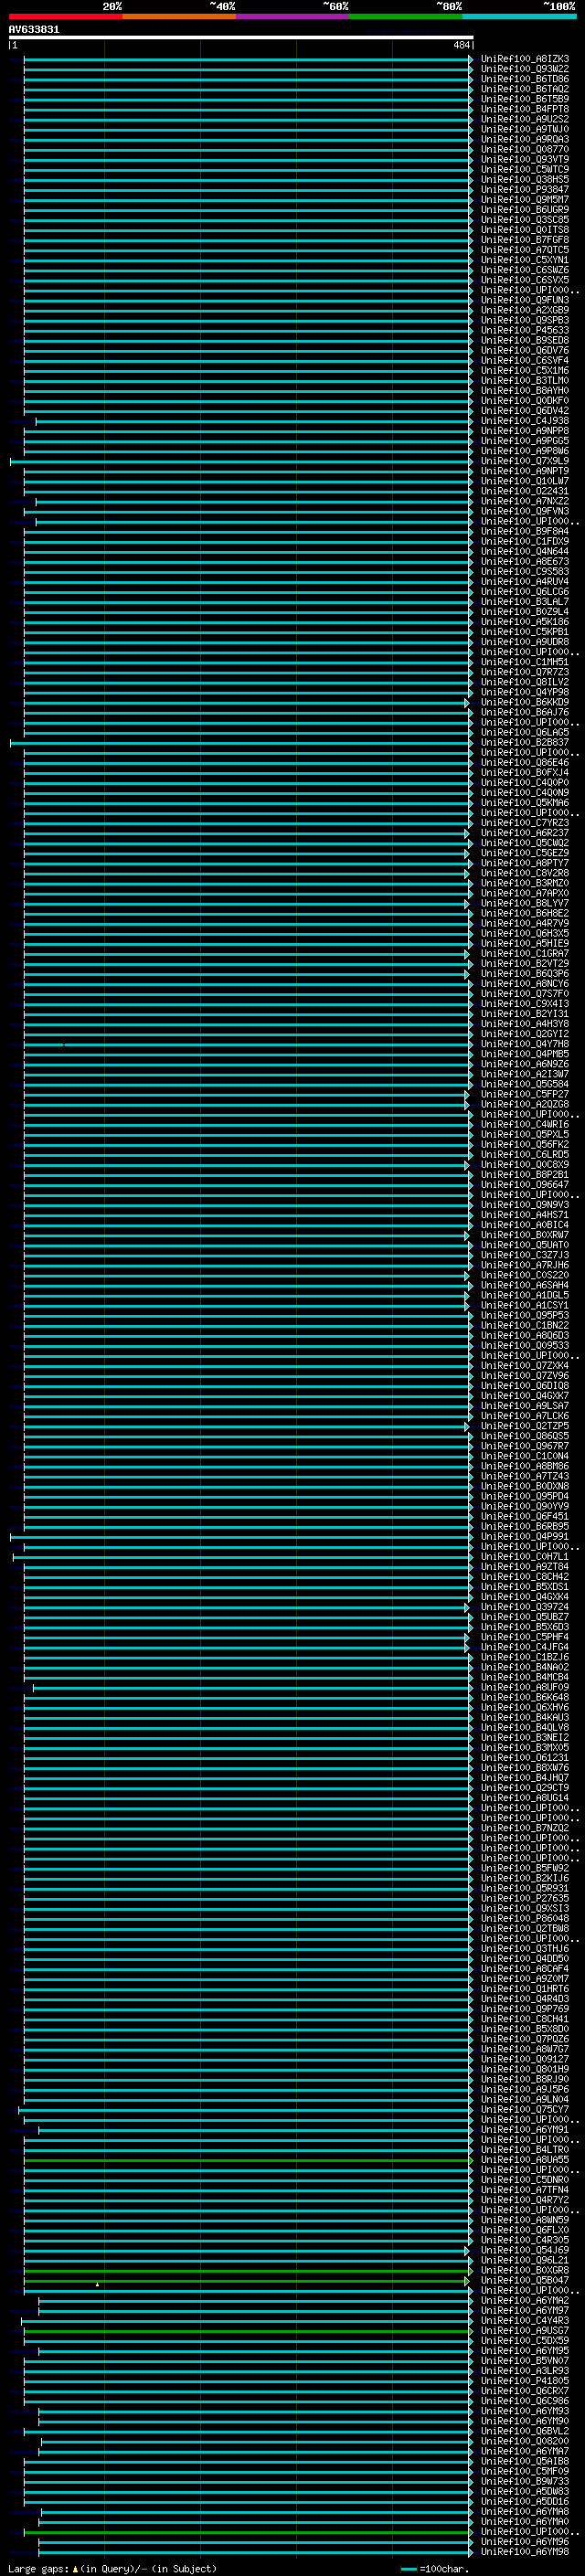Click hit label UniRef100_Q9FUN3
This screenshot has height=2576, width=585.
click(525, 300)
